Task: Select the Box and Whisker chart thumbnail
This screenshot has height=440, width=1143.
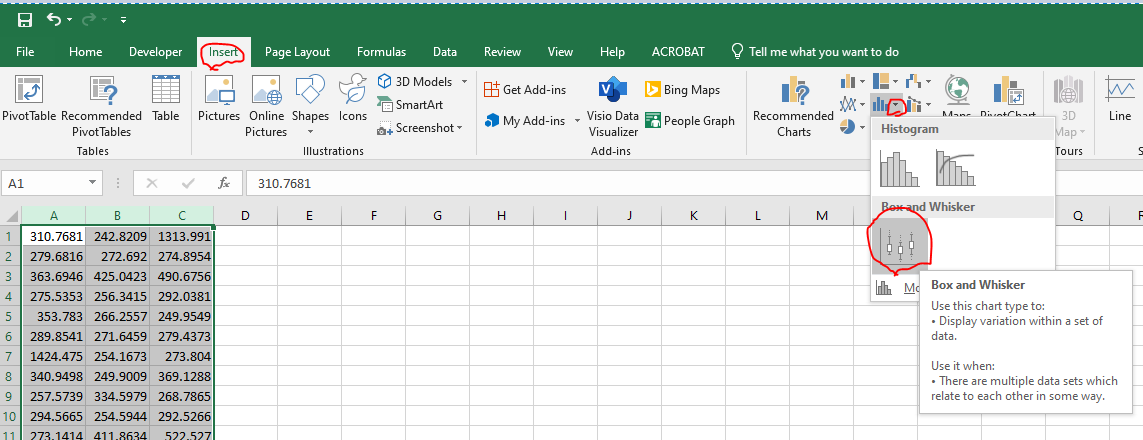Action: tap(900, 247)
